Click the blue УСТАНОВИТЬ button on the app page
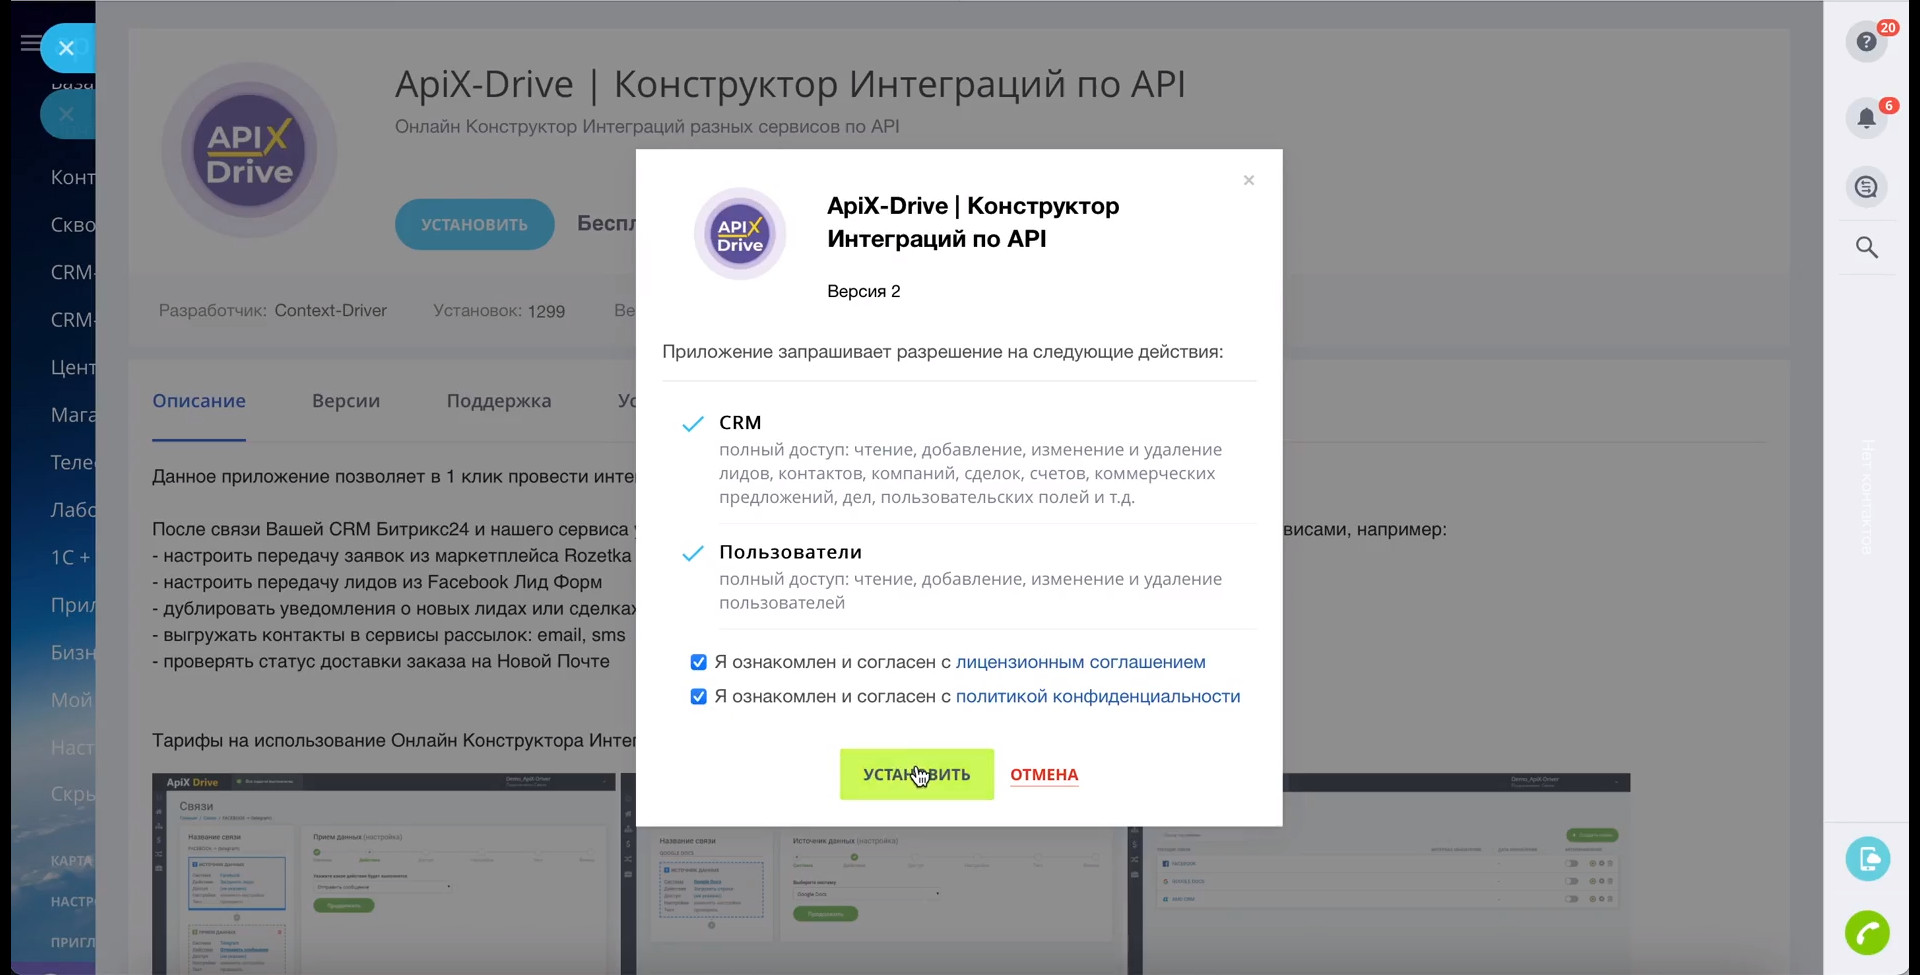 474,224
